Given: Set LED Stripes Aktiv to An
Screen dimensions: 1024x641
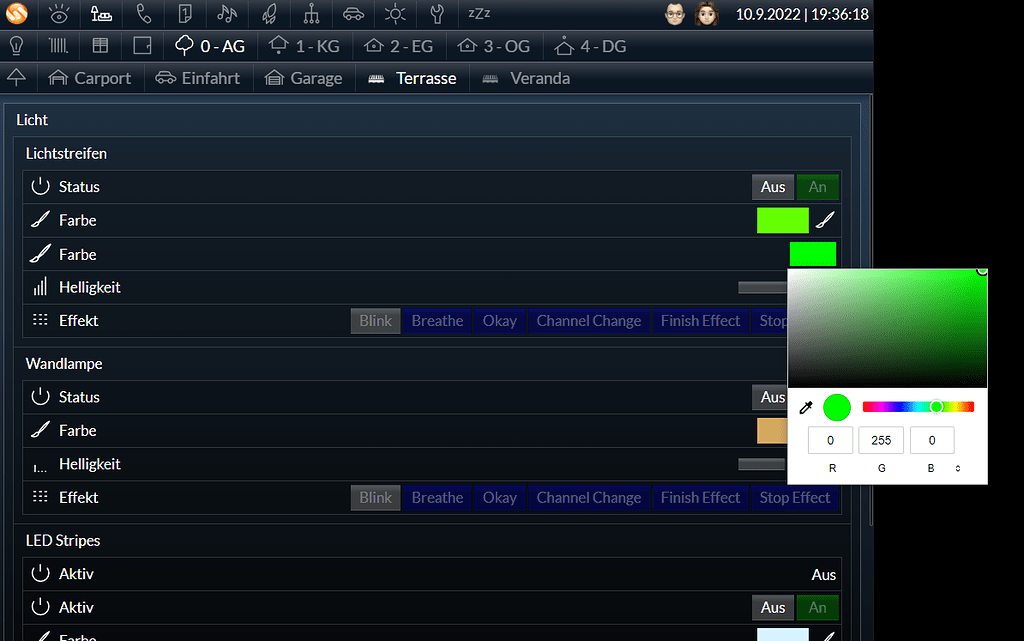Looking at the screenshot, I should [818, 607].
